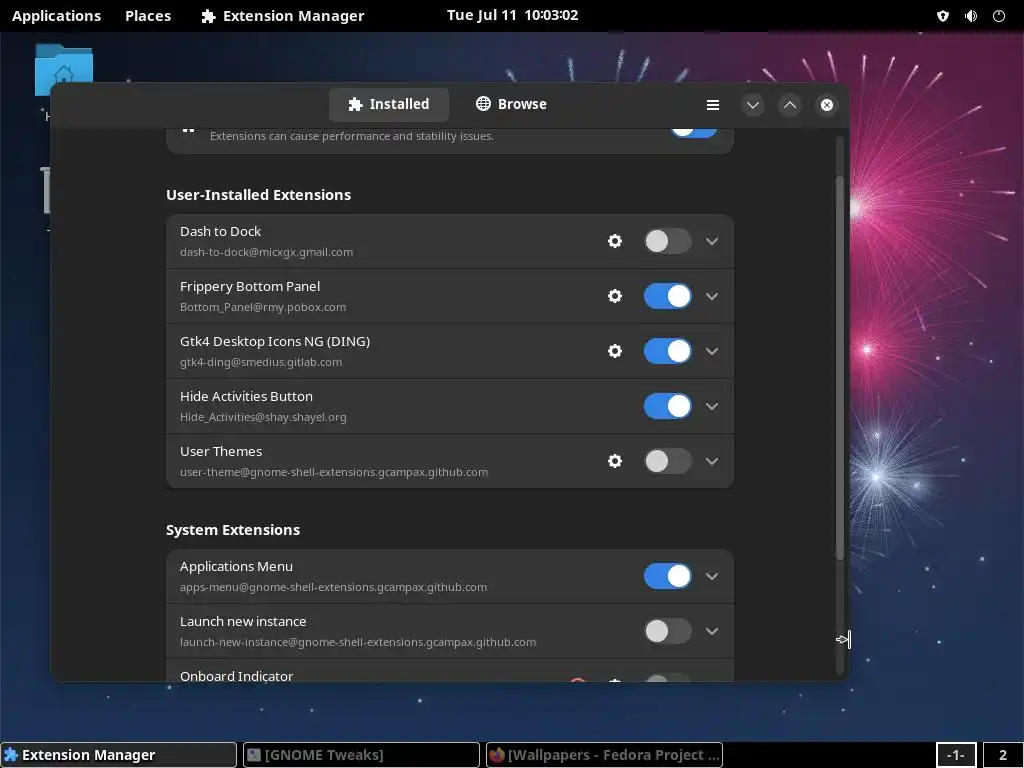Open settings gear for Dash to Dock
This screenshot has width=1024, height=768.
(x=615, y=241)
